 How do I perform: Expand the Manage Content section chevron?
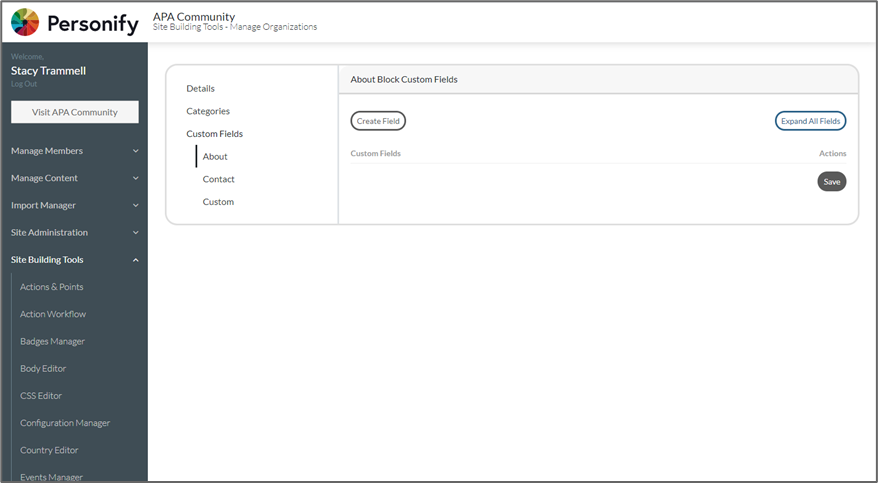click(x=136, y=178)
